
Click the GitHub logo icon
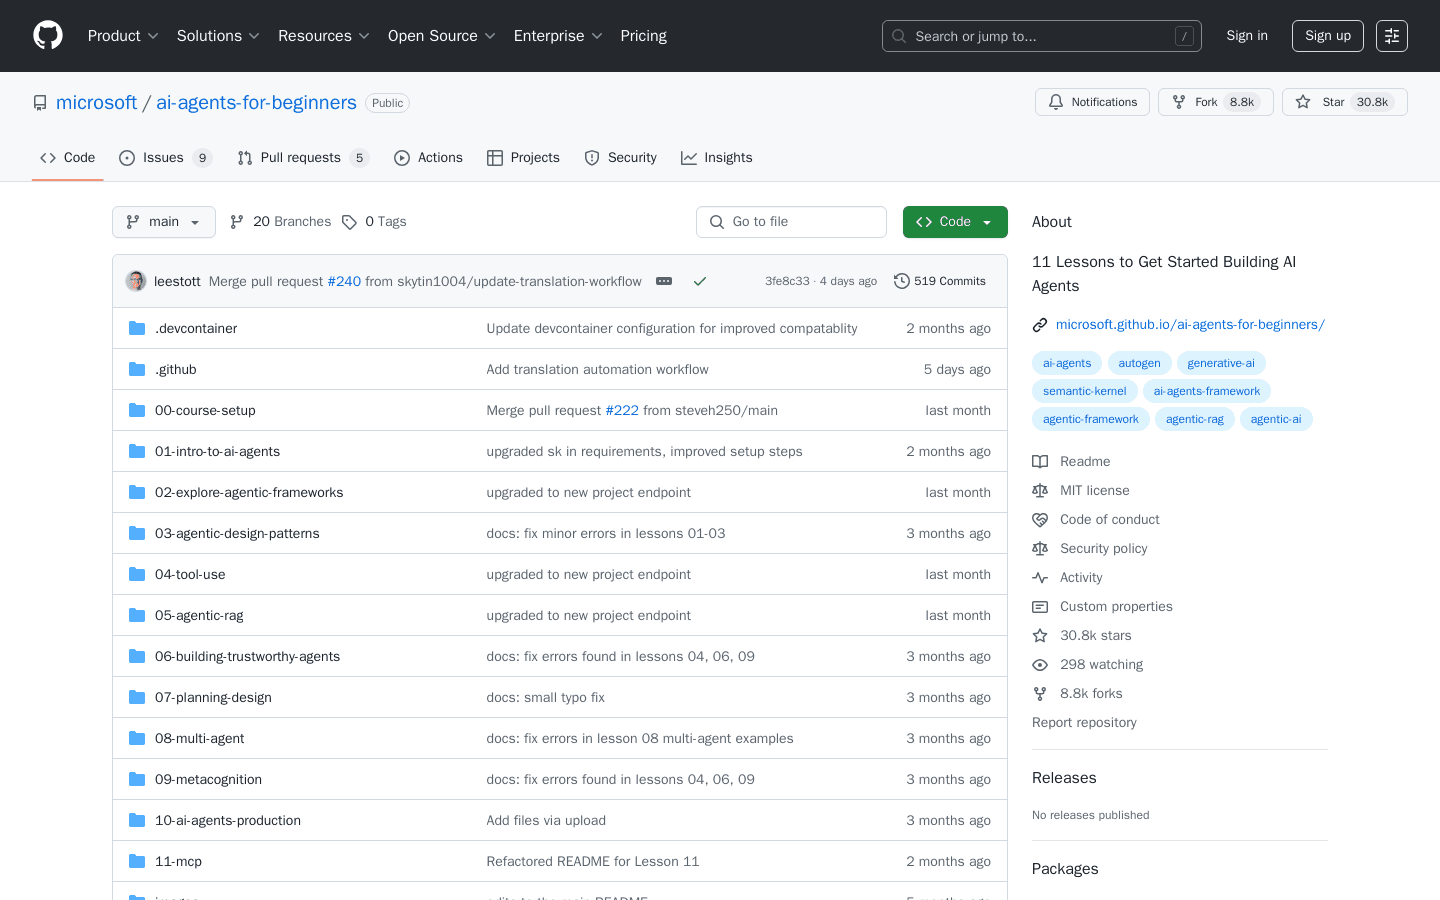point(47,35)
